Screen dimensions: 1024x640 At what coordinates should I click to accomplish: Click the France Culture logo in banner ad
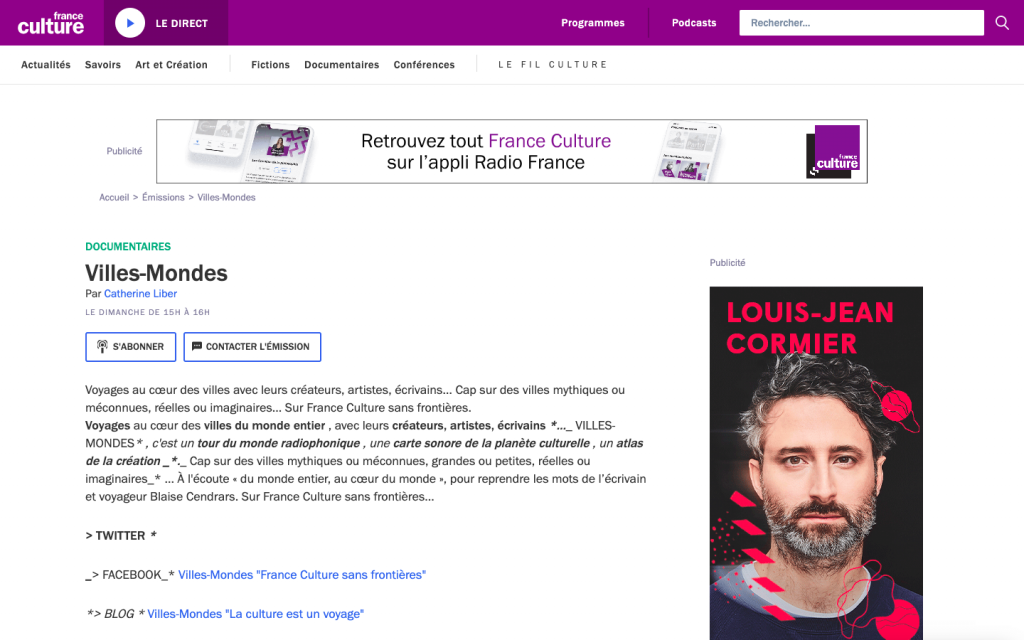[833, 152]
